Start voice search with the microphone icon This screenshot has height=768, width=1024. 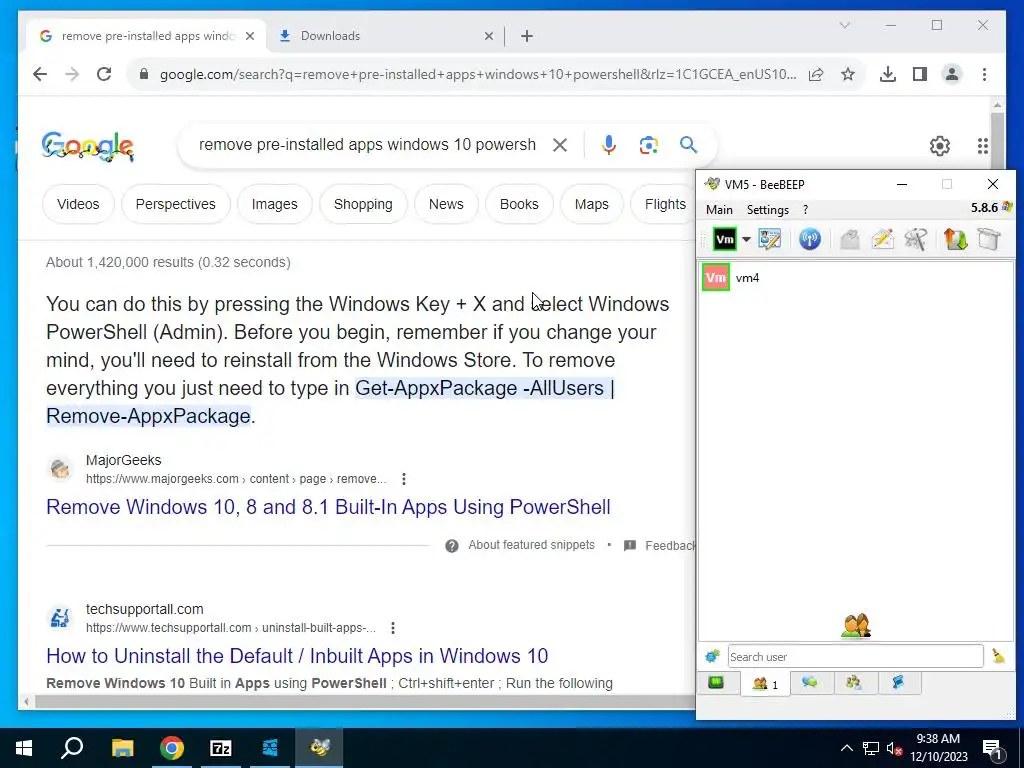point(609,145)
